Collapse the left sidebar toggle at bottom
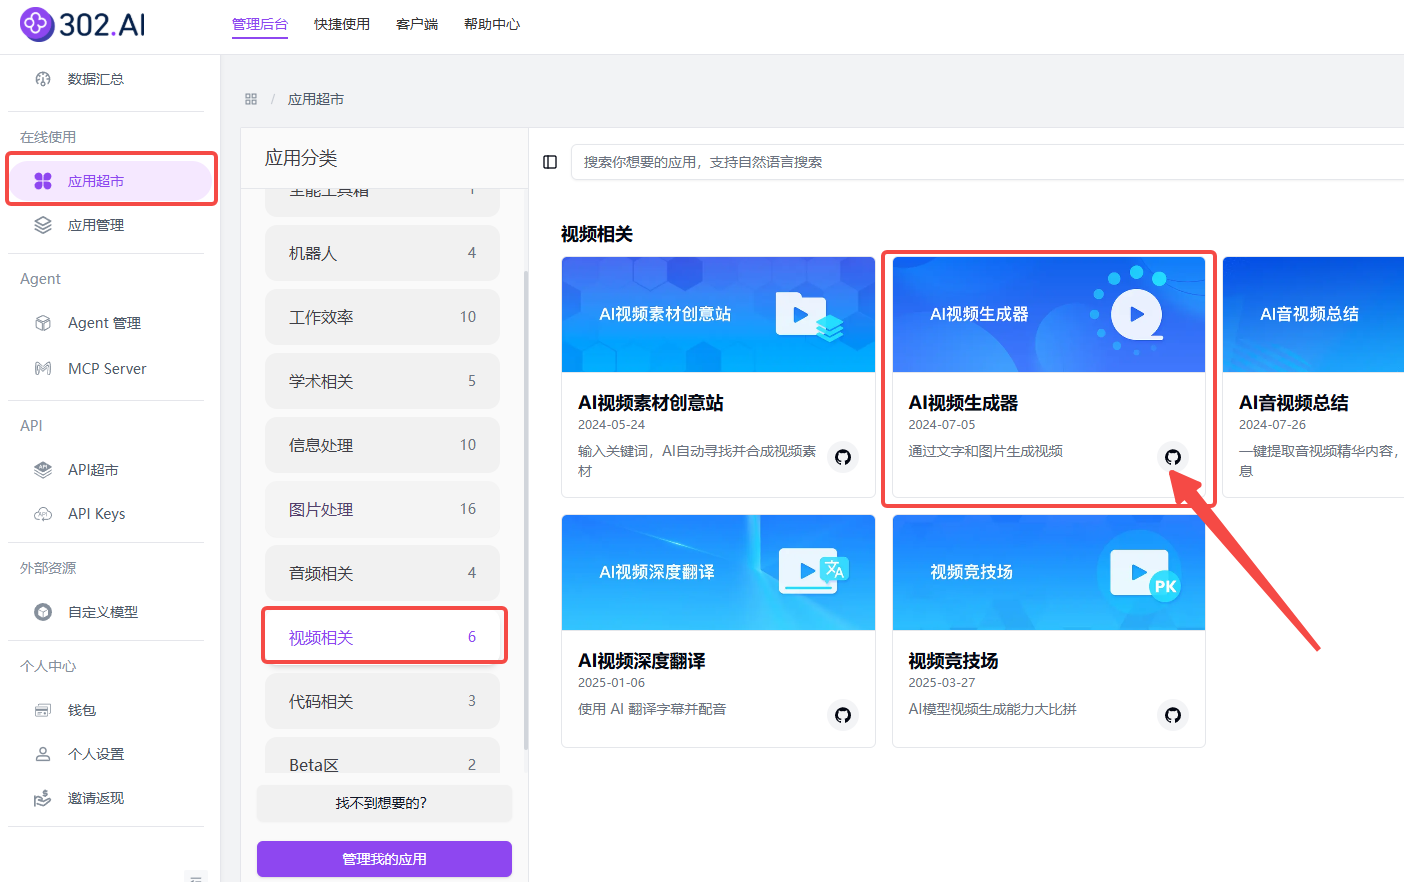 [196, 877]
